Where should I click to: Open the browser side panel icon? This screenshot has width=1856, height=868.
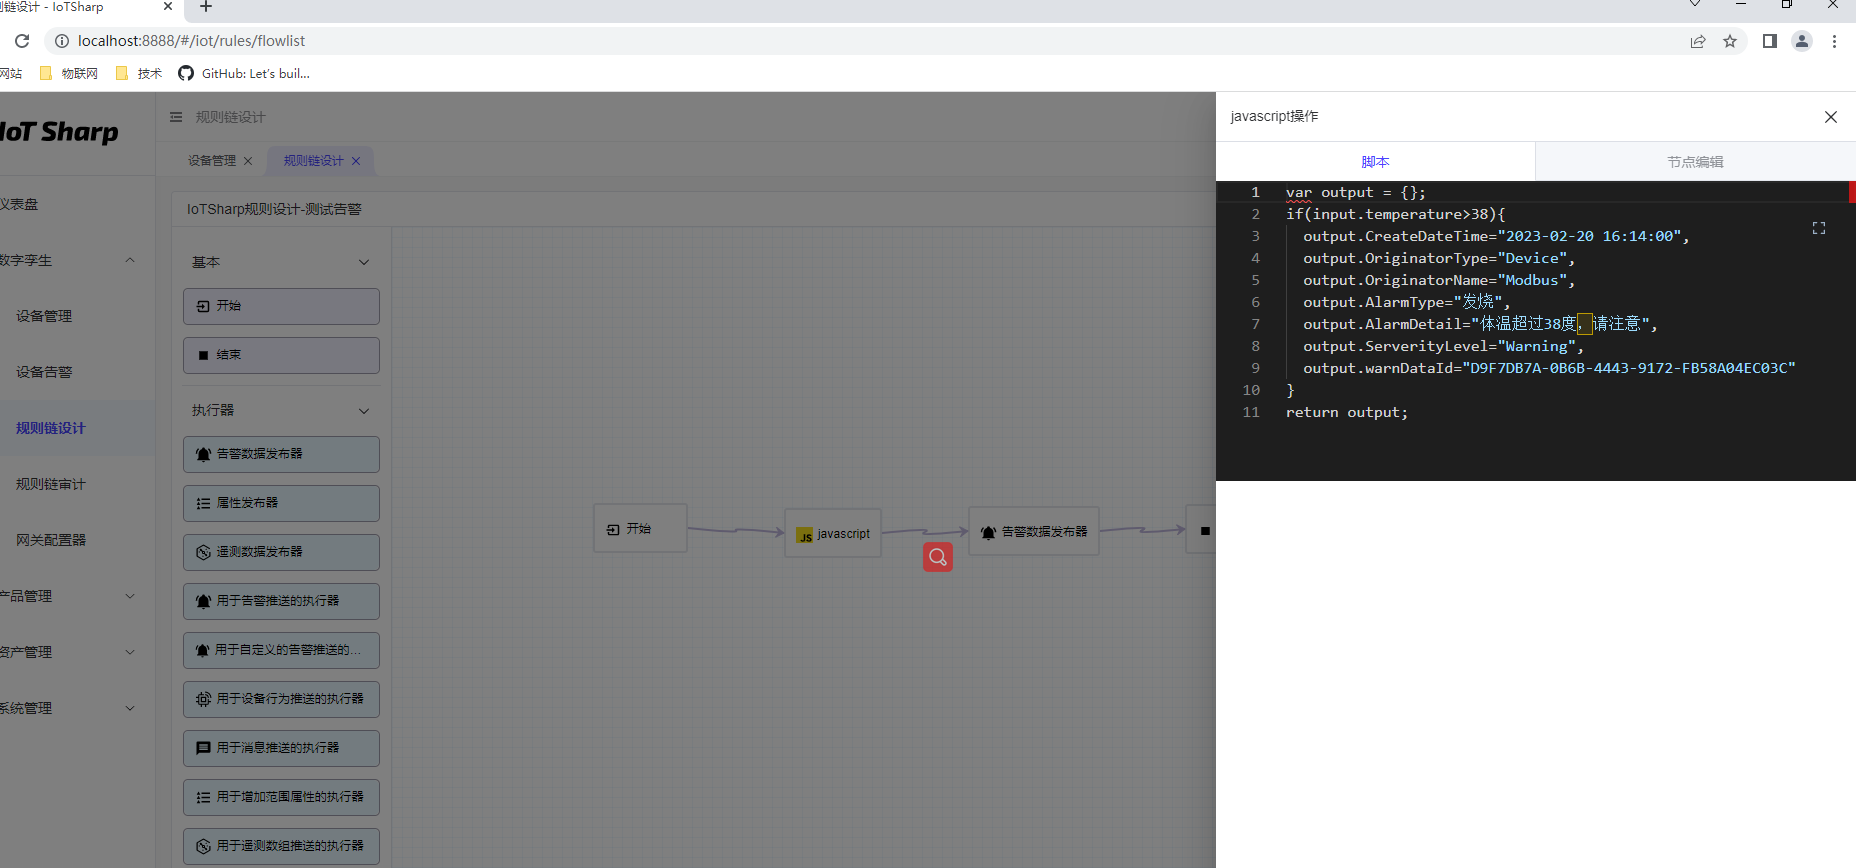click(x=1769, y=41)
